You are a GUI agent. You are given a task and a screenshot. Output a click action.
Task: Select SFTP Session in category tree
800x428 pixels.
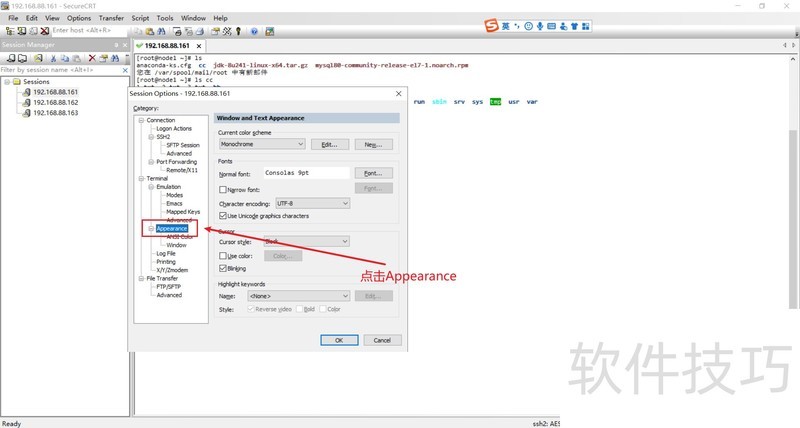[183, 145]
